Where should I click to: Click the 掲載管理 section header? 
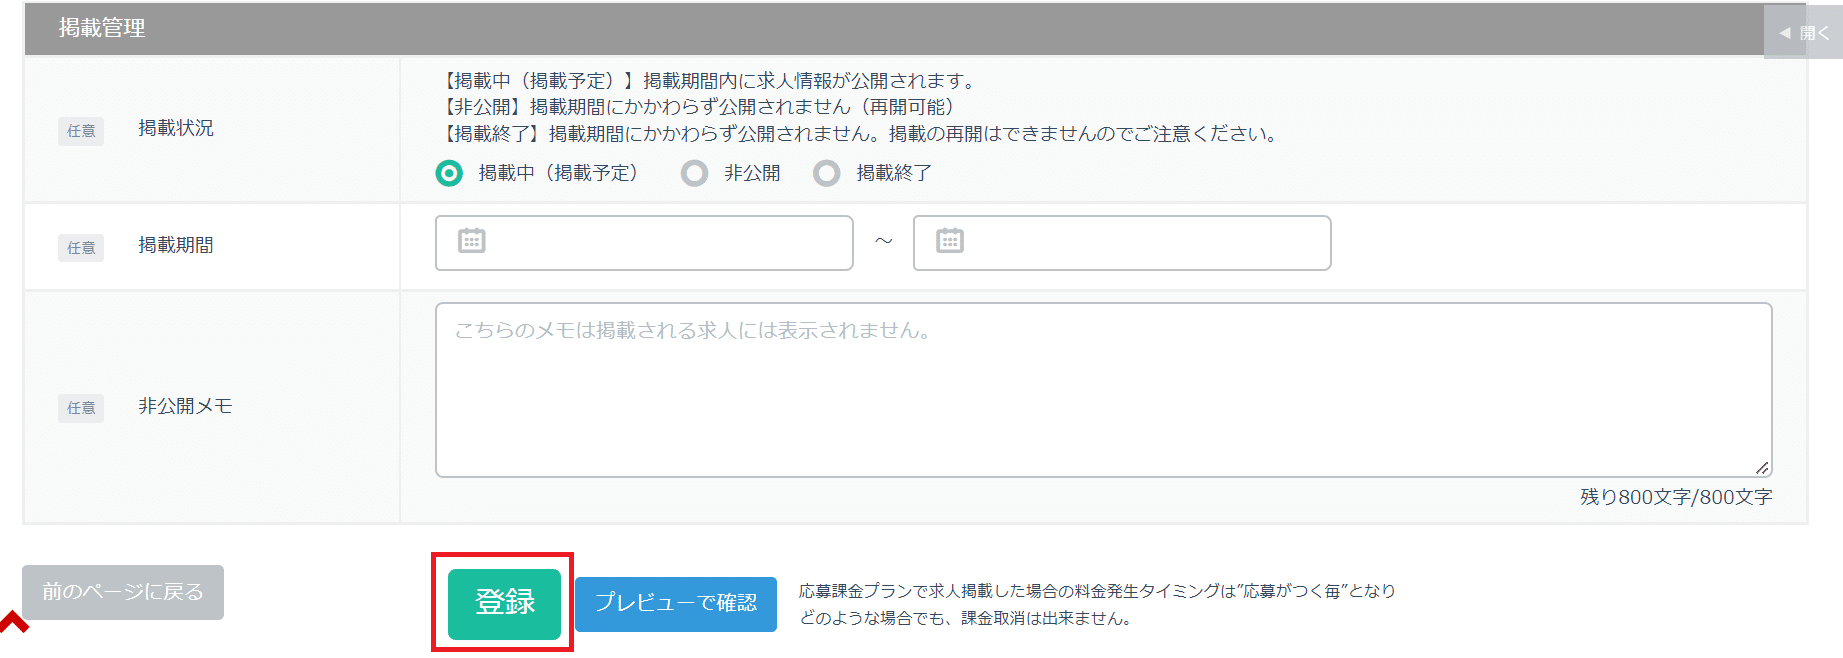[x=102, y=29]
